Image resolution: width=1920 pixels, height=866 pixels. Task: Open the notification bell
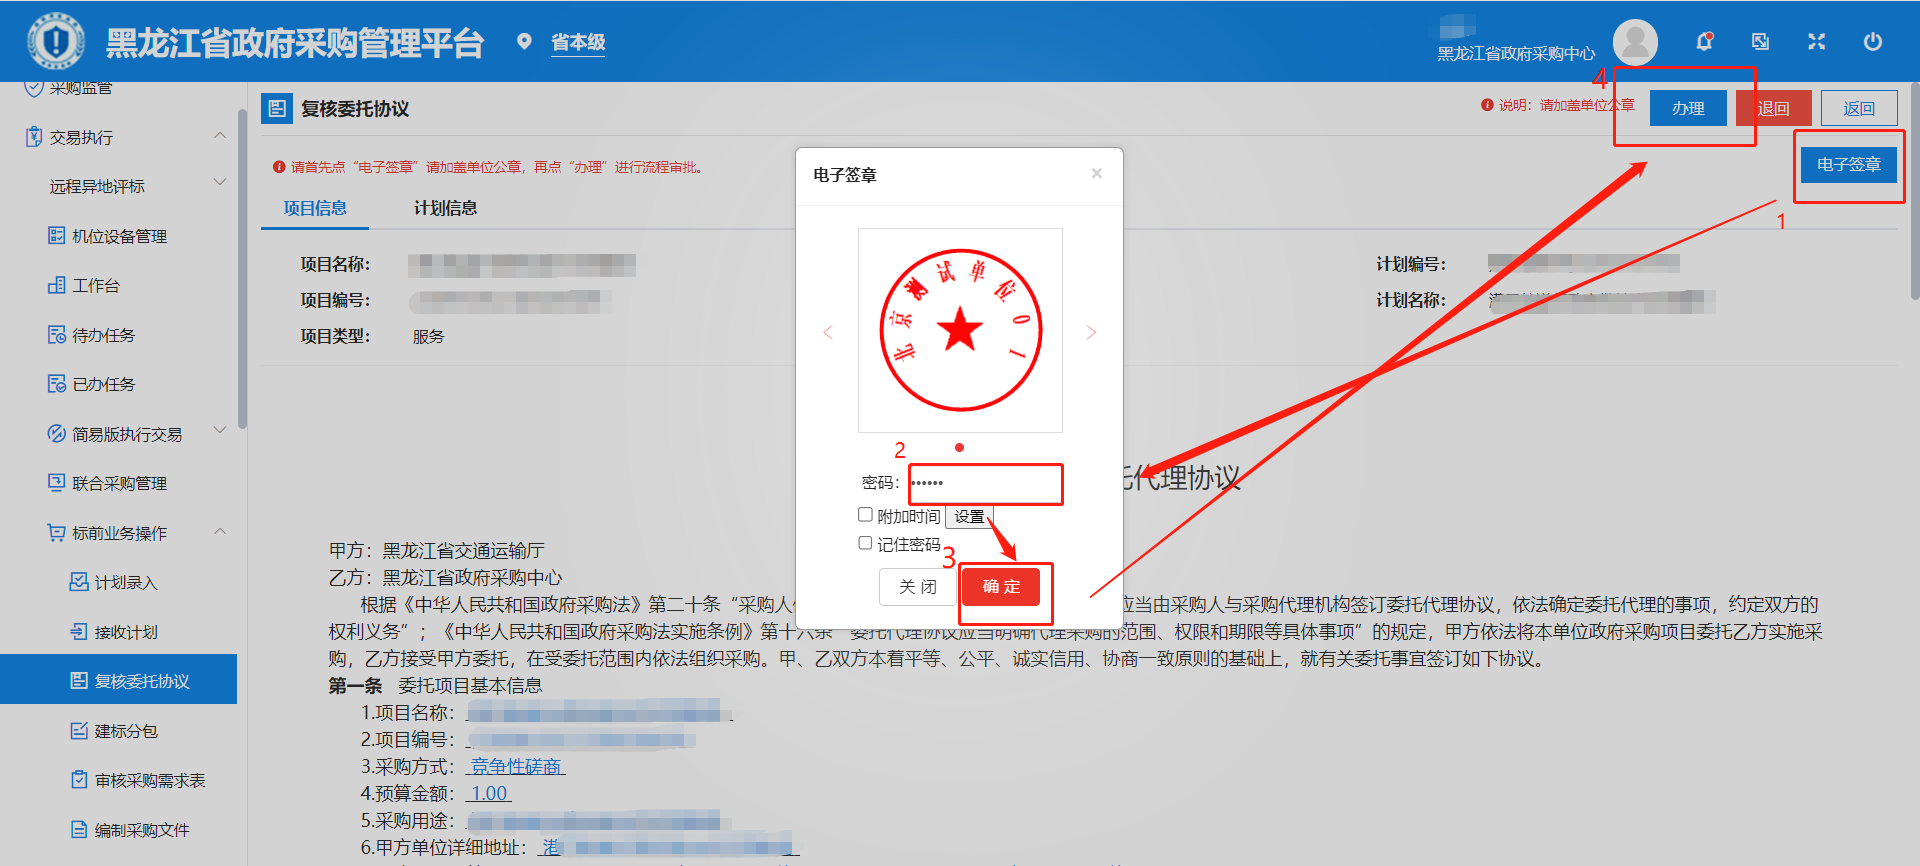(1704, 41)
